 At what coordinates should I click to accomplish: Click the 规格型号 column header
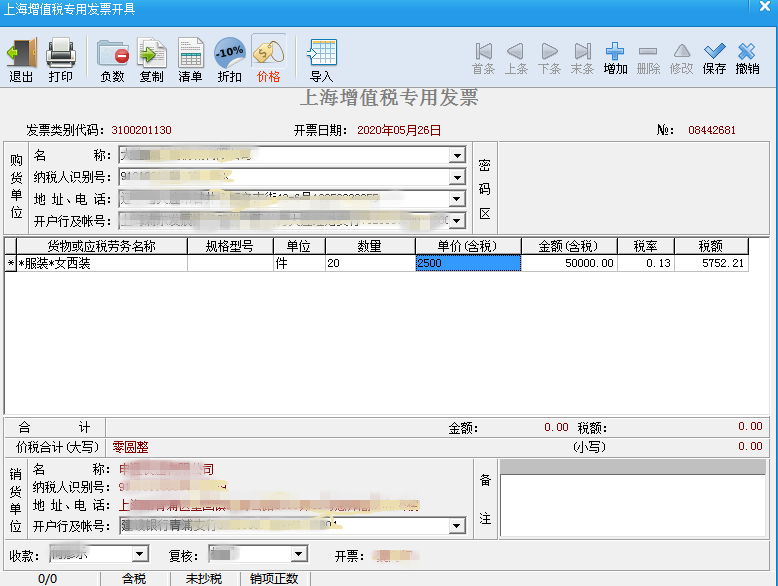230,246
